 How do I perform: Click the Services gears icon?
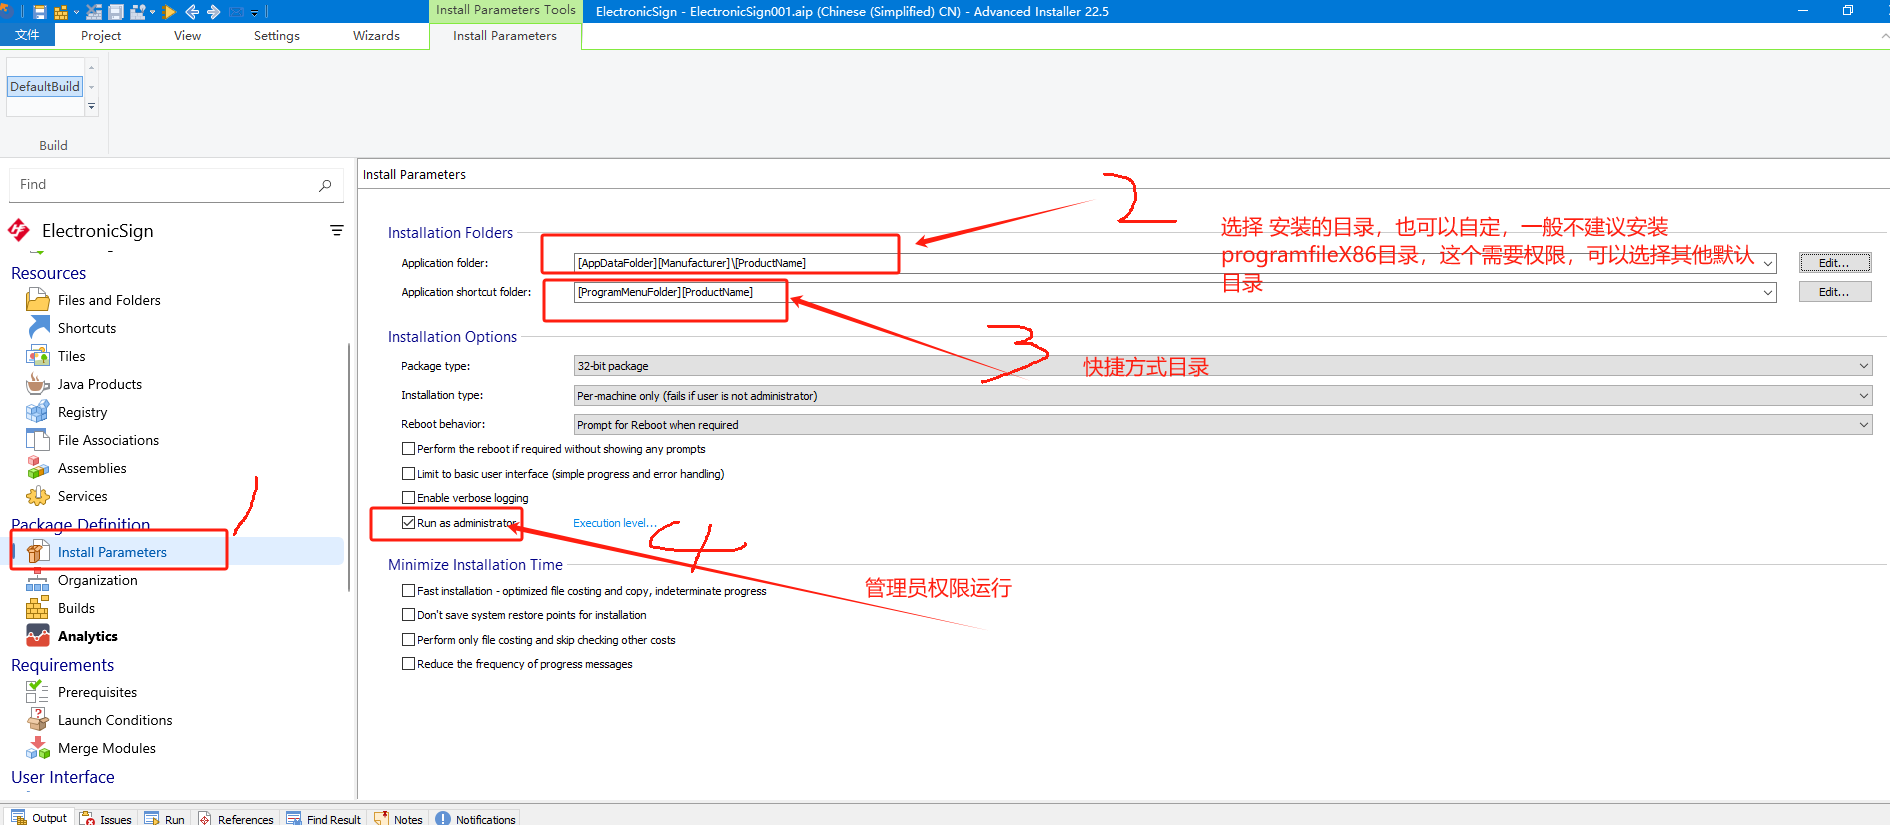click(38, 496)
